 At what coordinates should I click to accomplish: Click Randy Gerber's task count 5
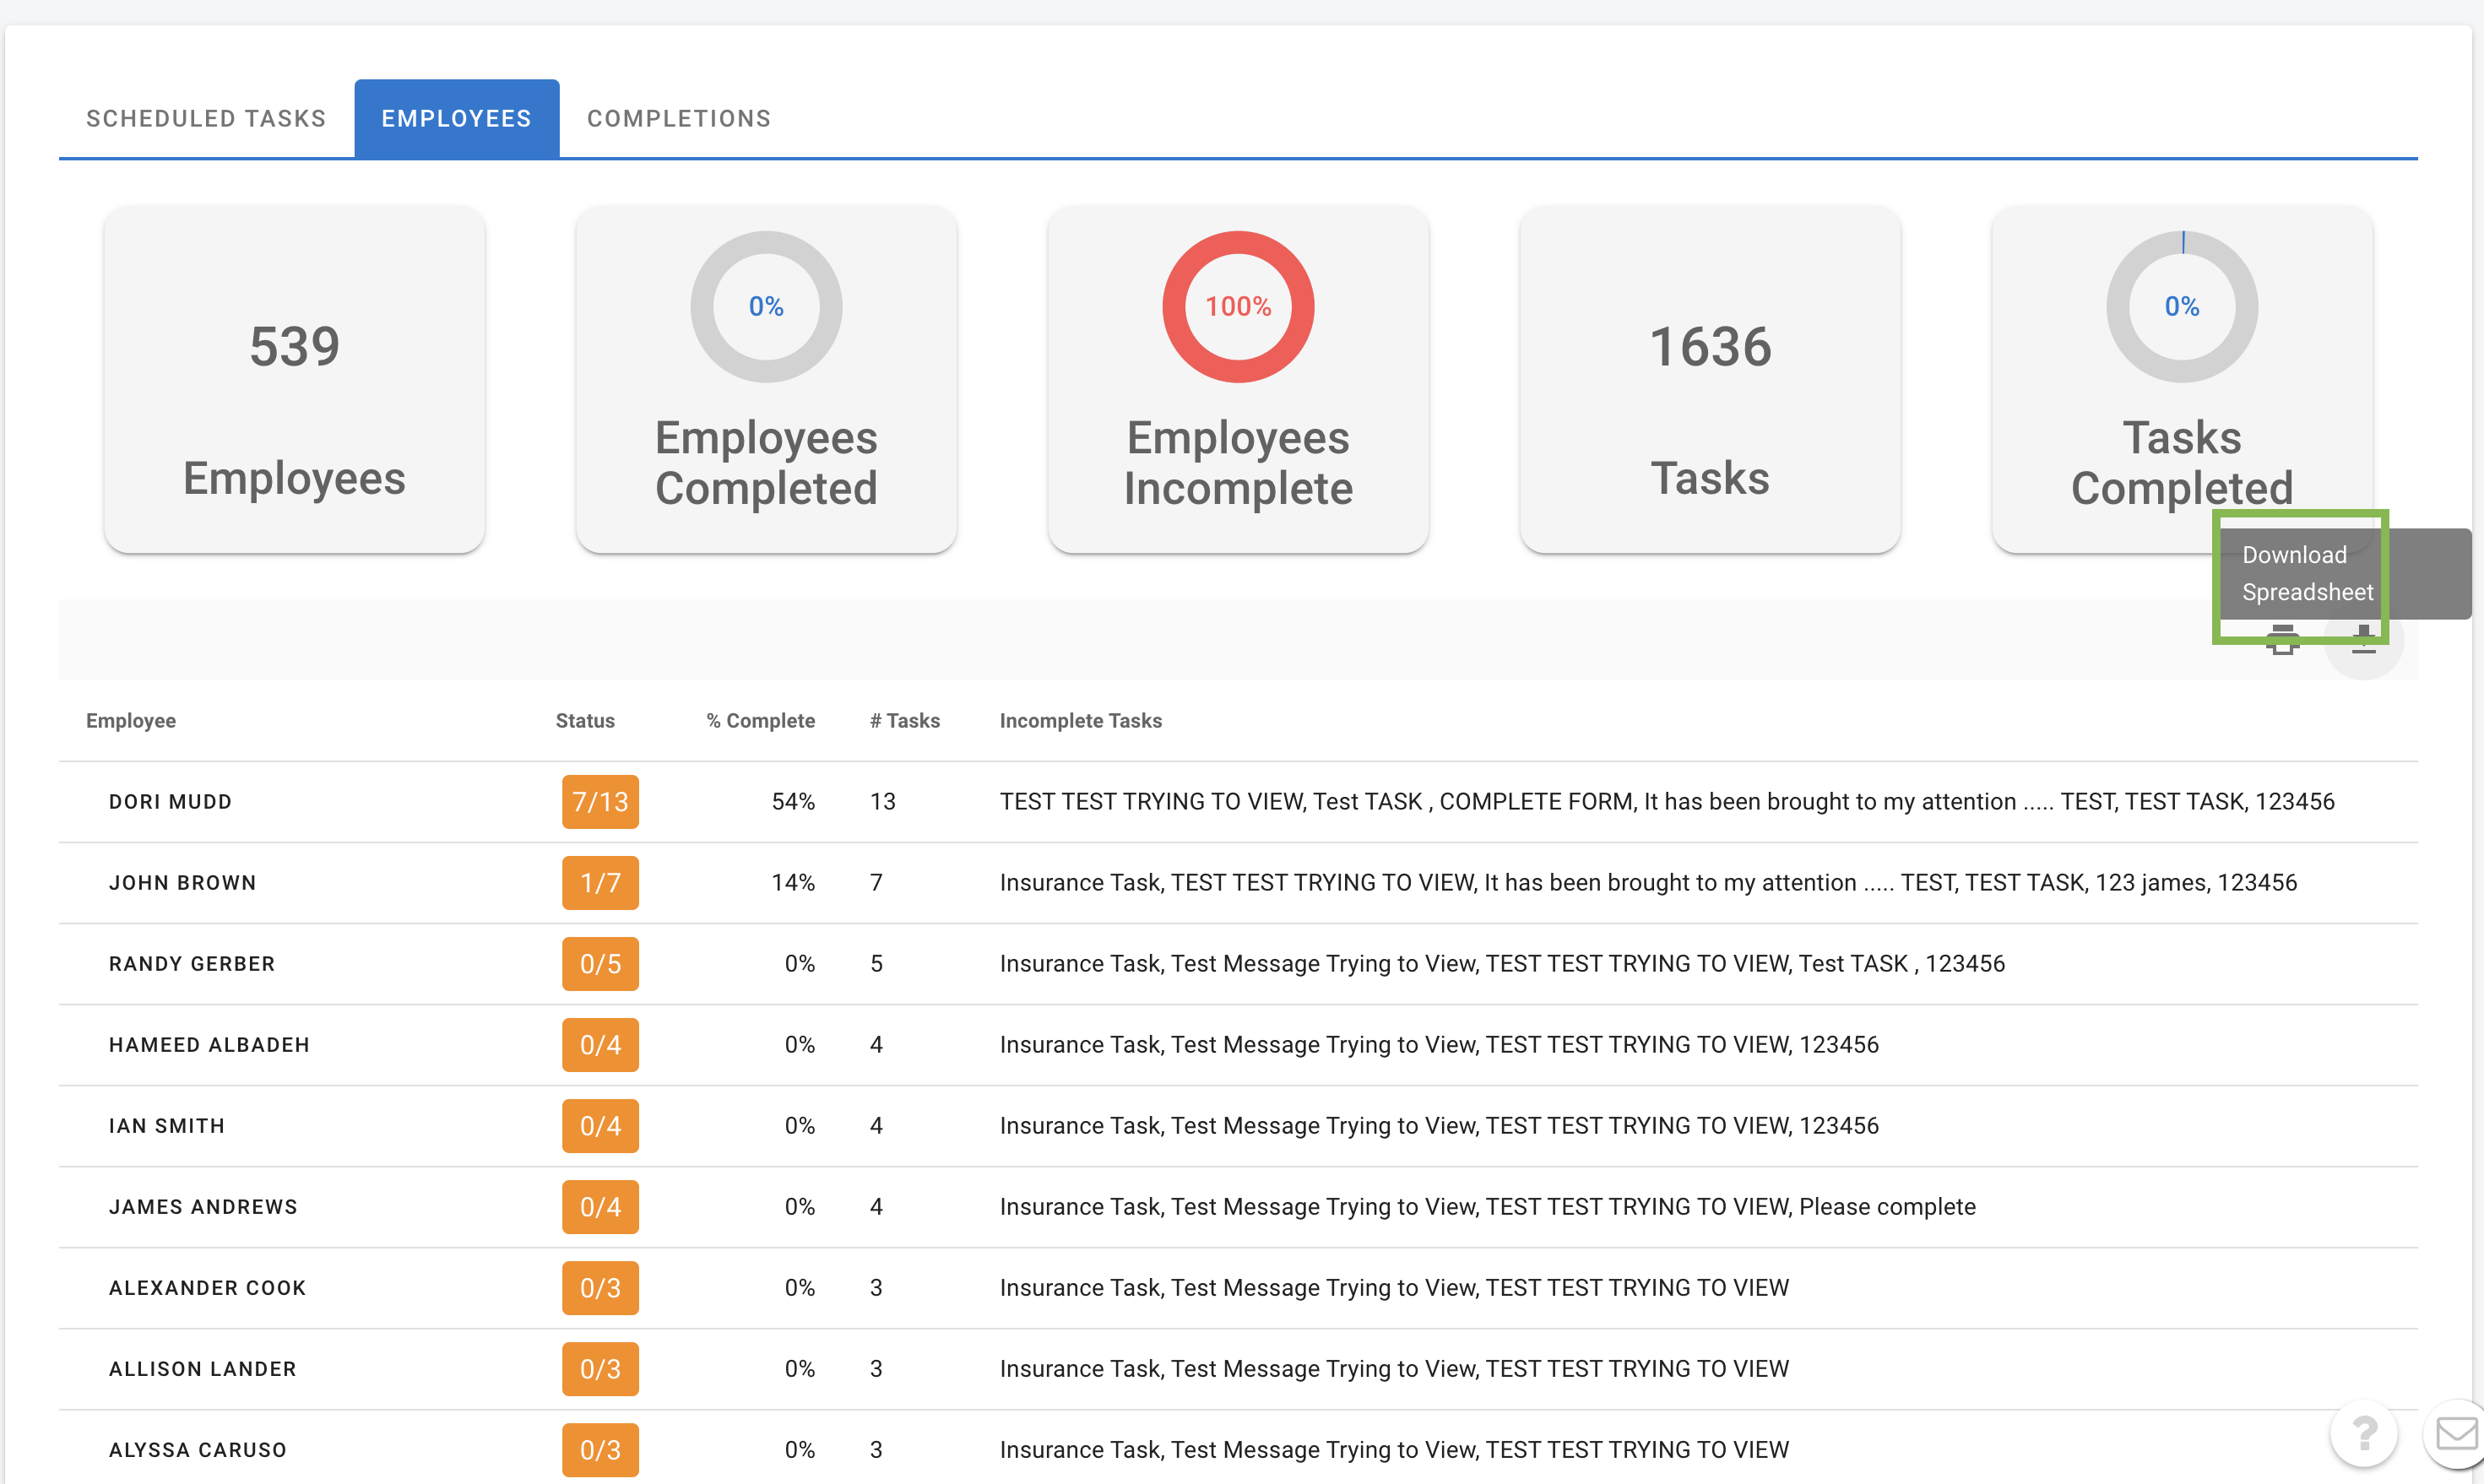(x=876, y=964)
